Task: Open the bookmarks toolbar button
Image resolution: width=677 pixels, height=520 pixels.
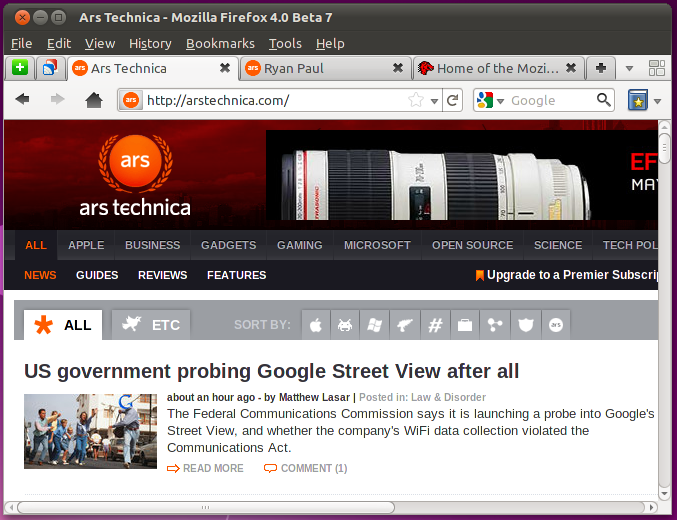Action: [x=638, y=100]
